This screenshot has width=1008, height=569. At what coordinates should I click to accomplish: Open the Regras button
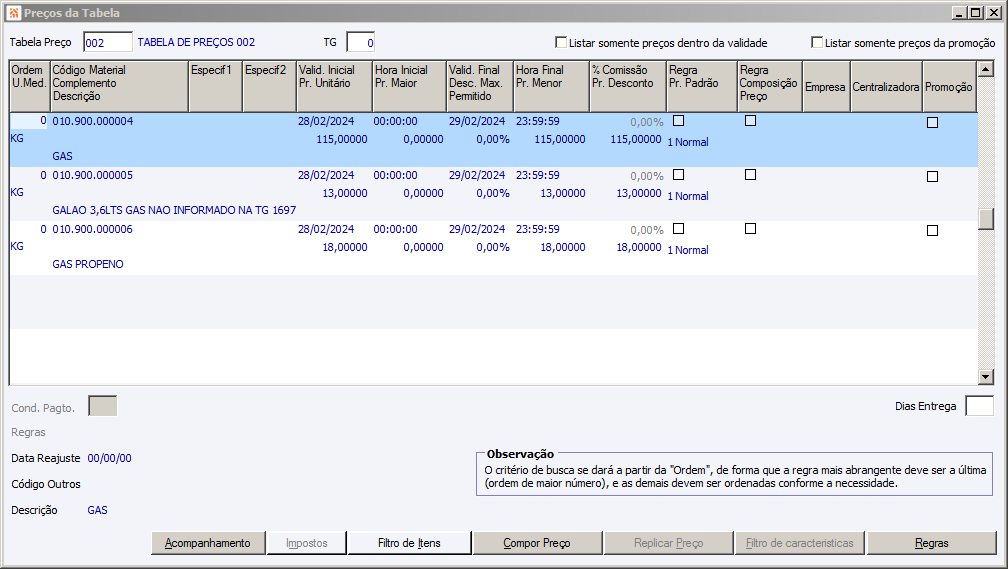[x=931, y=543]
